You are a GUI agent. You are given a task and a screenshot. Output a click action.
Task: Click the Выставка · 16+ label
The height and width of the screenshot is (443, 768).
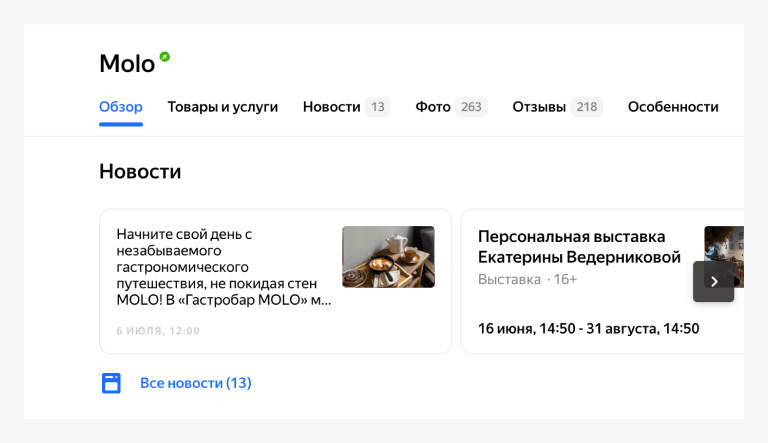pyautogui.click(x=527, y=279)
